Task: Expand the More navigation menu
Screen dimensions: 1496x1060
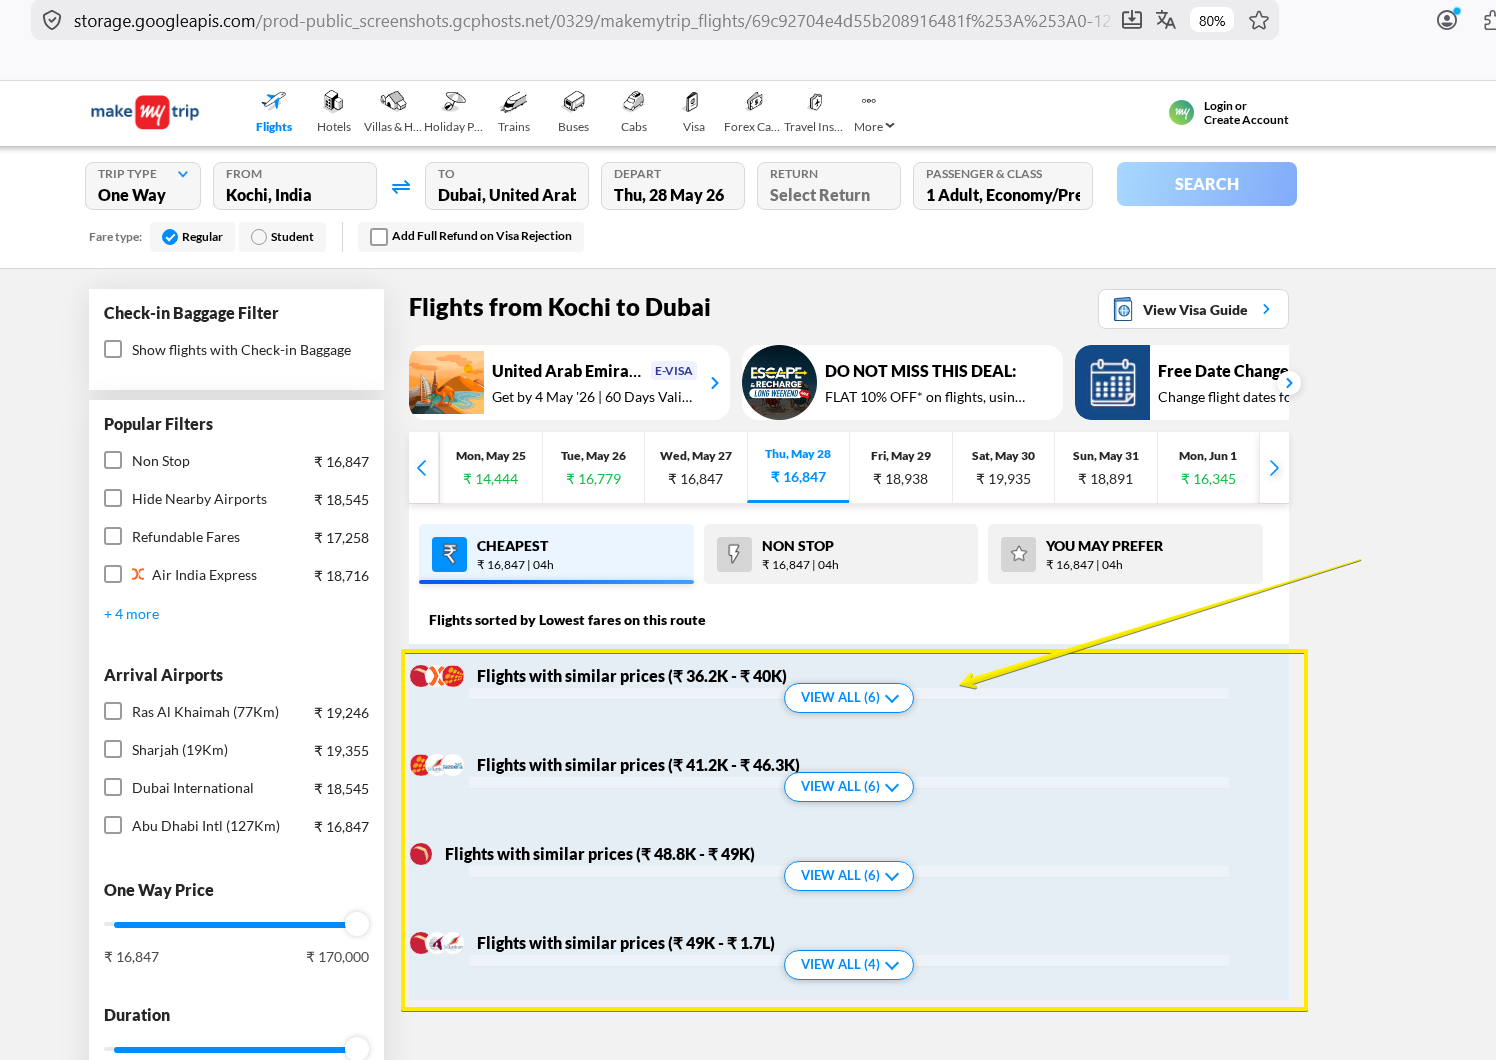Action: click(874, 127)
